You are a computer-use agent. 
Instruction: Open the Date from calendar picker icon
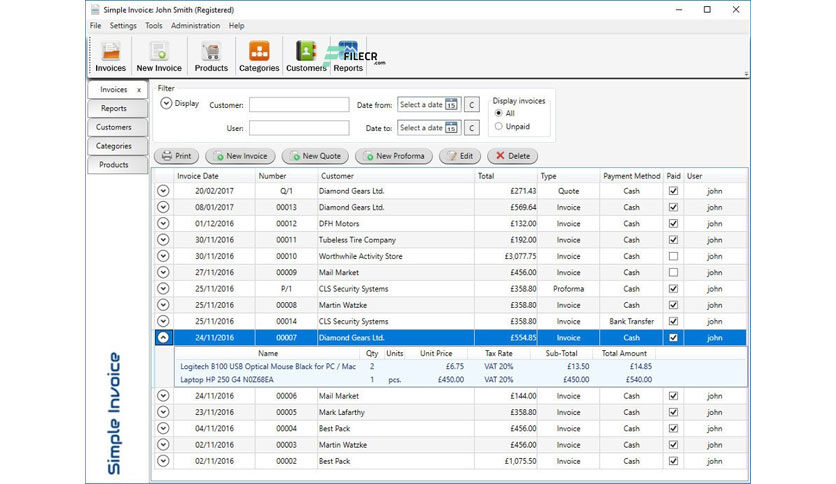pyautogui.click(x=451, y=104)
